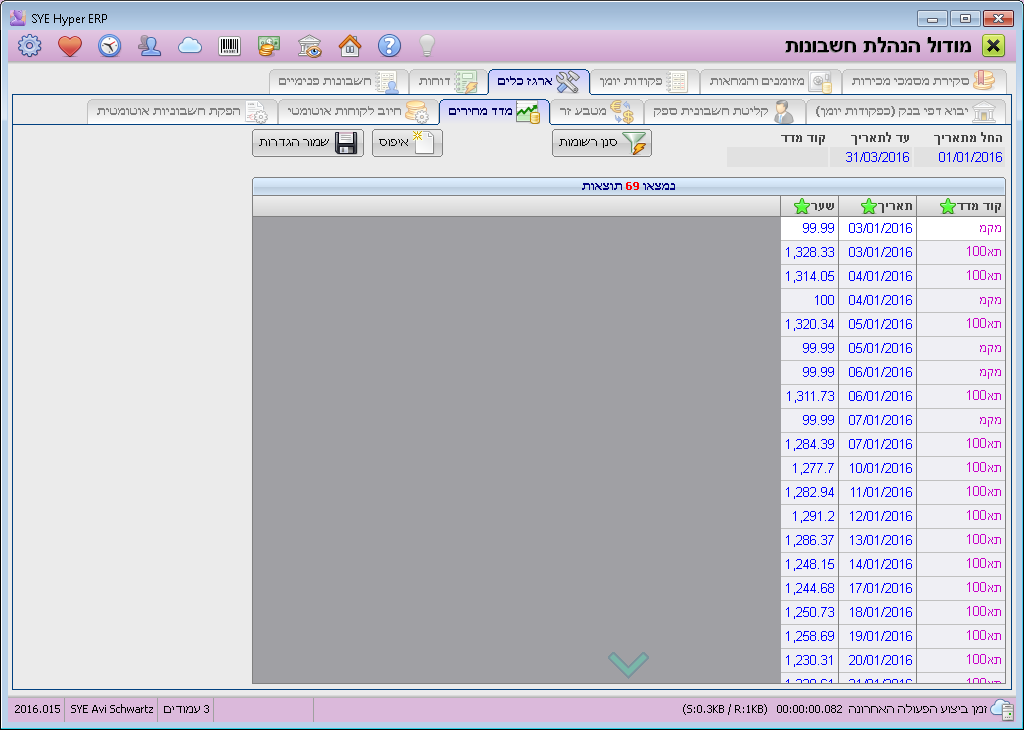Screen dimensions: 1024x730
Task: Click the איפוס reset button
Action: [408, 143]
